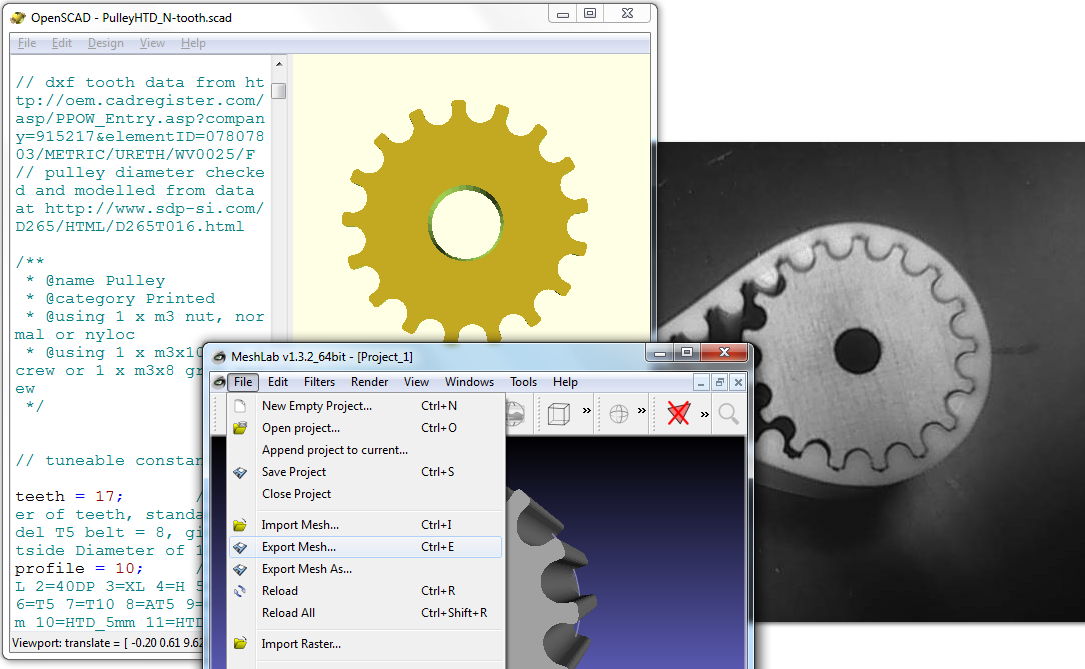Screen dimensions: 1085x669
Task: Click the yellow pulley model in OpenSCAD viewport
Action: click(x=465, y=223)
